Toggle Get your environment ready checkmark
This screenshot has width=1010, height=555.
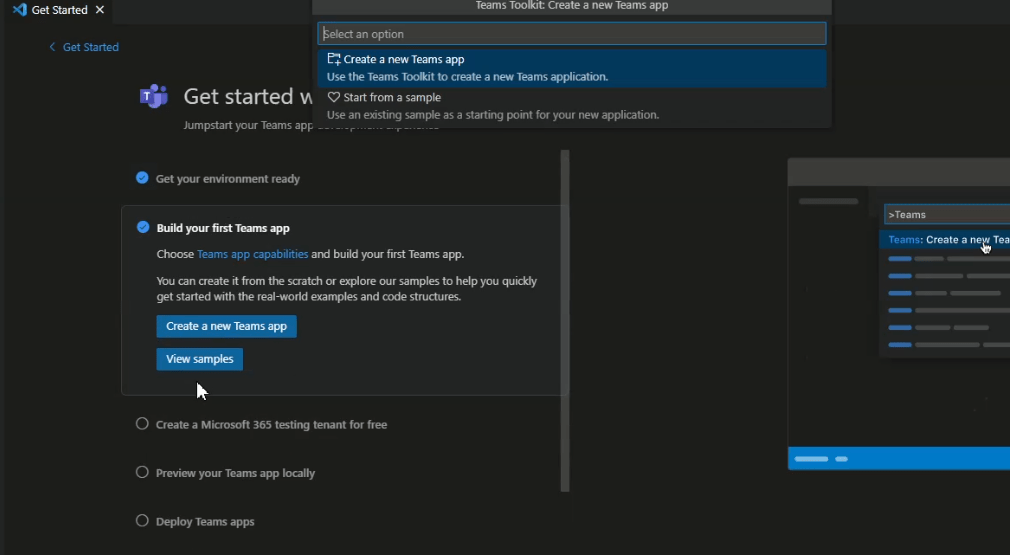(142, 178)
